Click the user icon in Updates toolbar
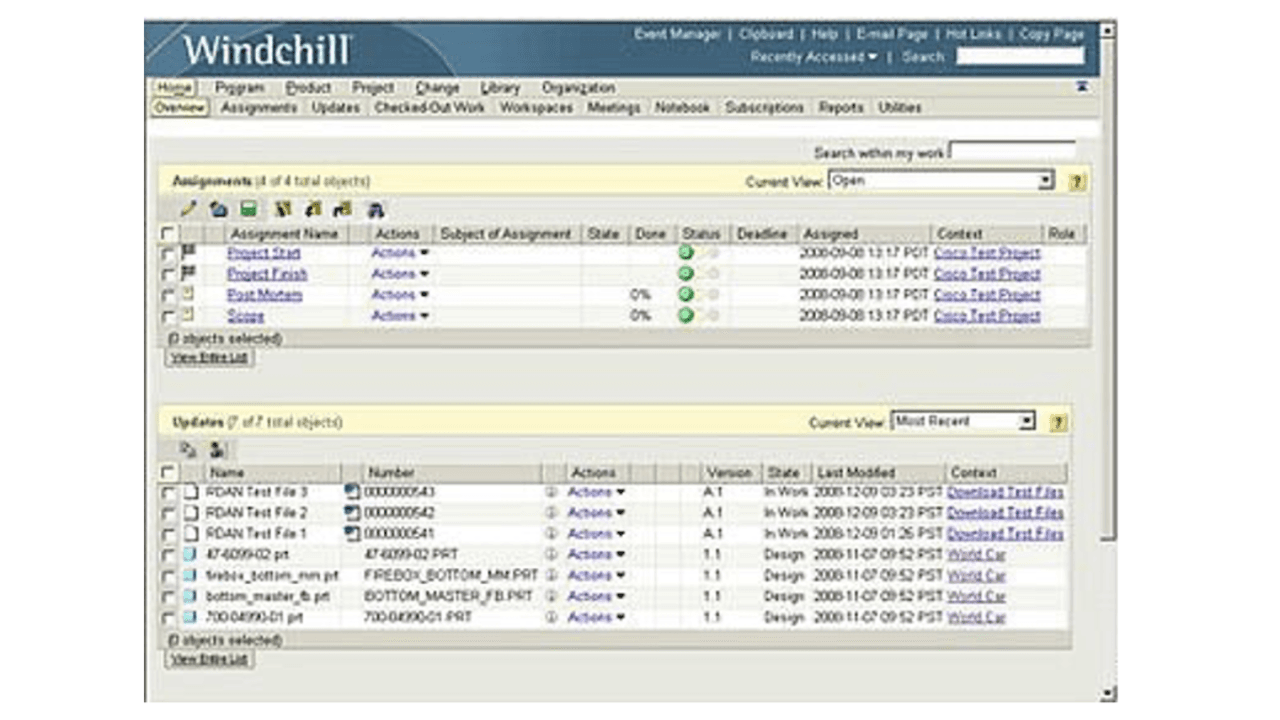 (x=217, y=450)
